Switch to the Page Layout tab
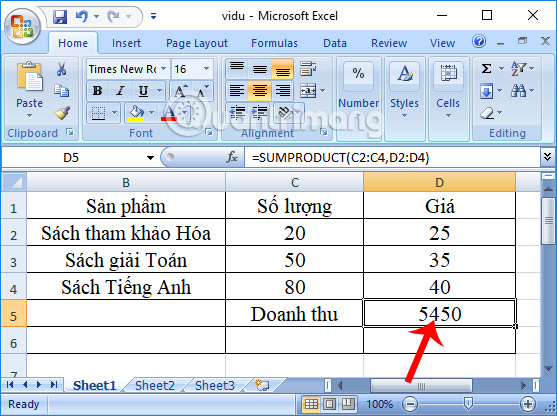This screenshot has height=416, width=557. [x=197, y=43]
